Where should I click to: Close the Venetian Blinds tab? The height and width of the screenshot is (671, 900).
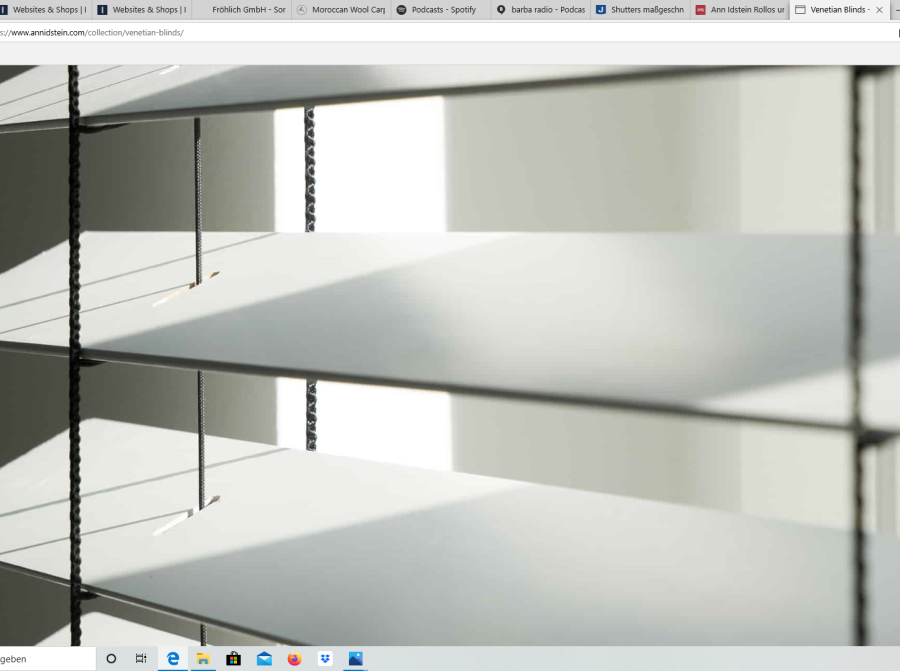pyautogui.click(x=879, y=10)
